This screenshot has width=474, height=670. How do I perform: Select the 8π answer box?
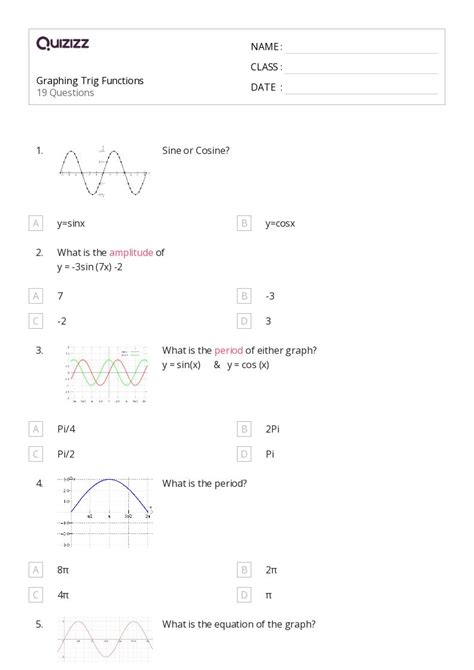pyautogui.click(x=36, y=570)
